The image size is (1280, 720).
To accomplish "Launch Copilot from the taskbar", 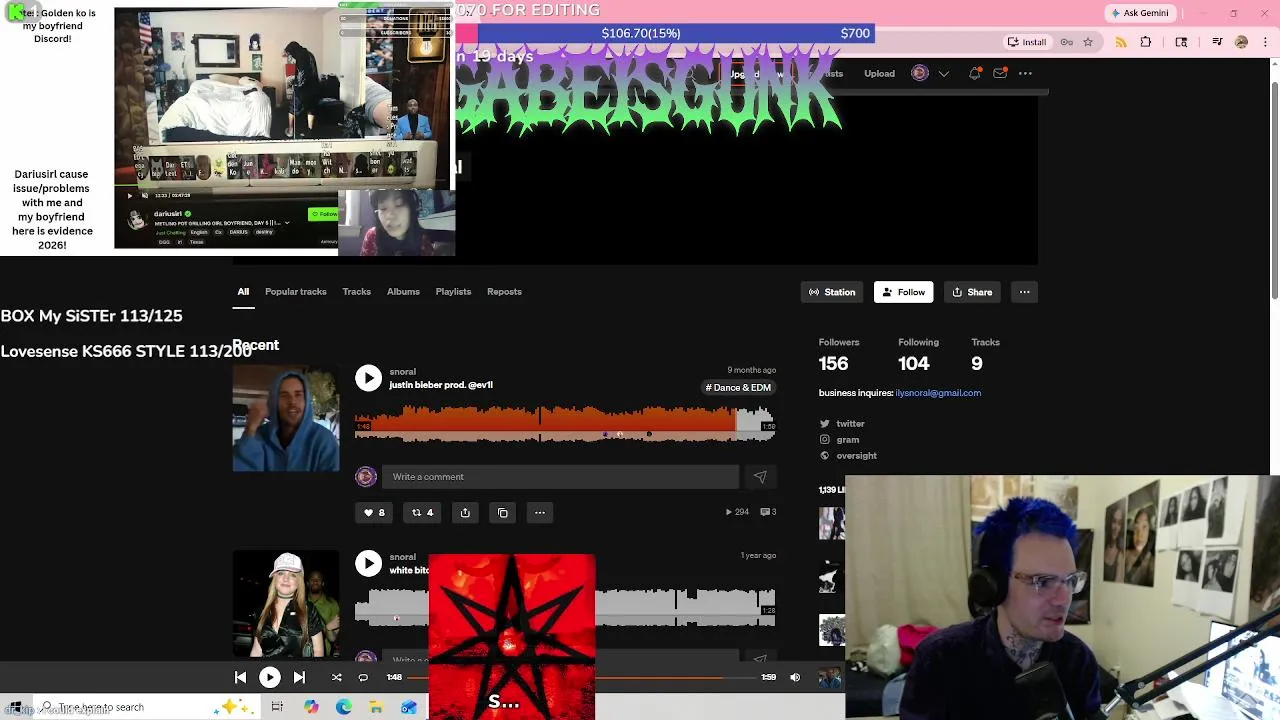I will pyautogui.click(x=311, y=707).
